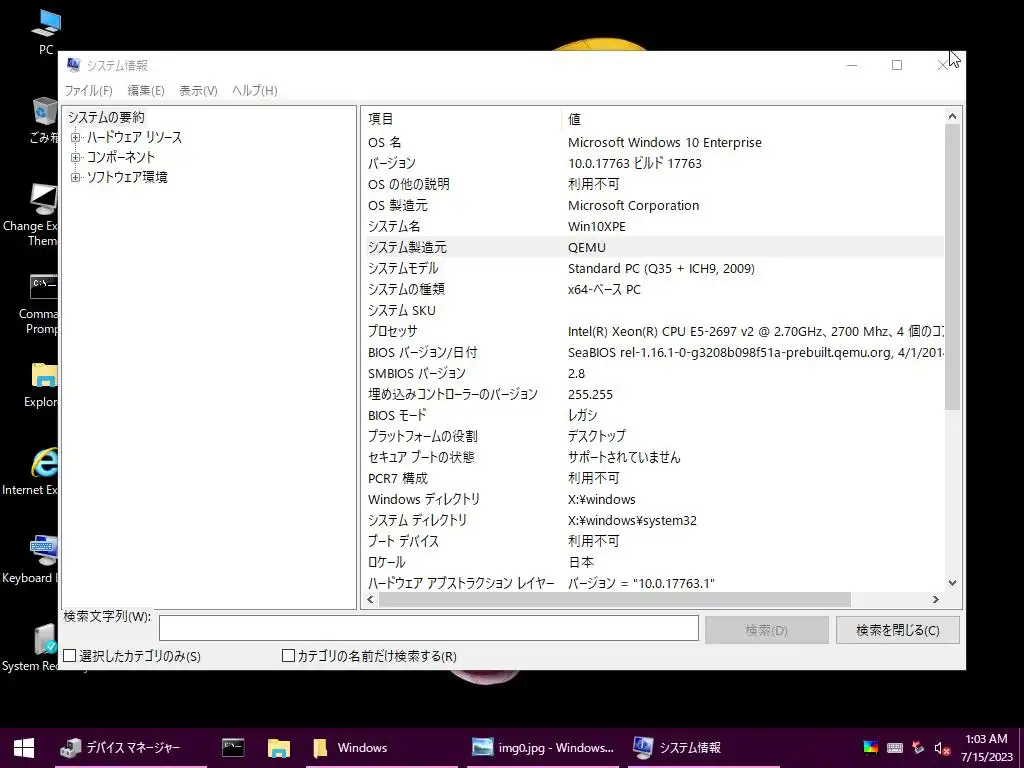Open the 編集(E) menu
This screenshot has height=768, width=1024.
tap(146, 91)
